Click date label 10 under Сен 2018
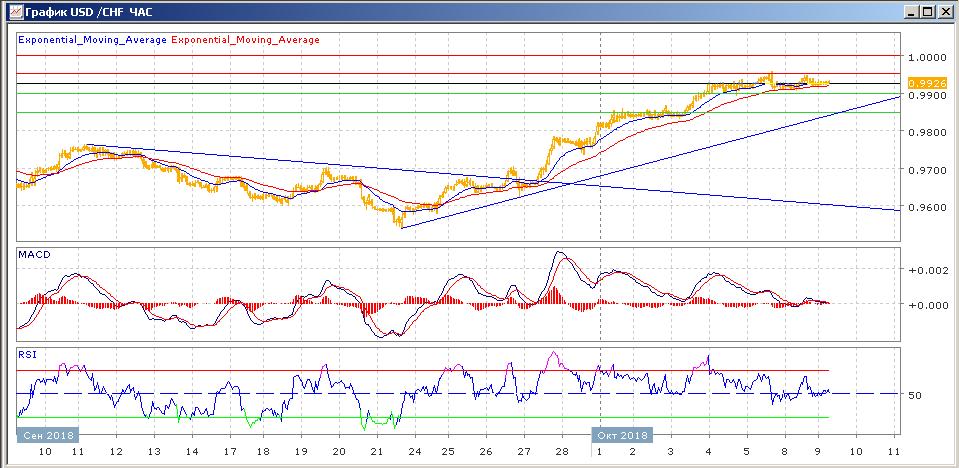Viewport: 959px width, 468px height. click(x=45, y=451)
